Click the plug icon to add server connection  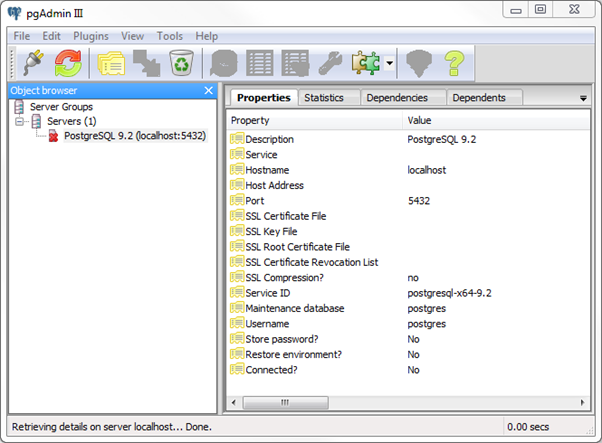33,63
